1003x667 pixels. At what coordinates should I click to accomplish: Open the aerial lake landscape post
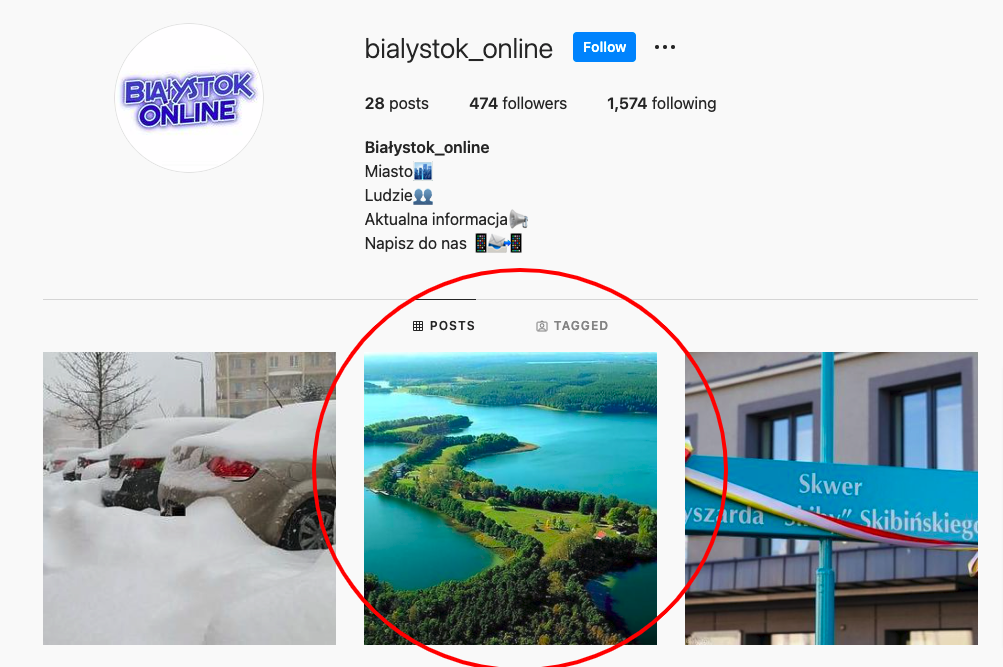[x=510, y=498]
